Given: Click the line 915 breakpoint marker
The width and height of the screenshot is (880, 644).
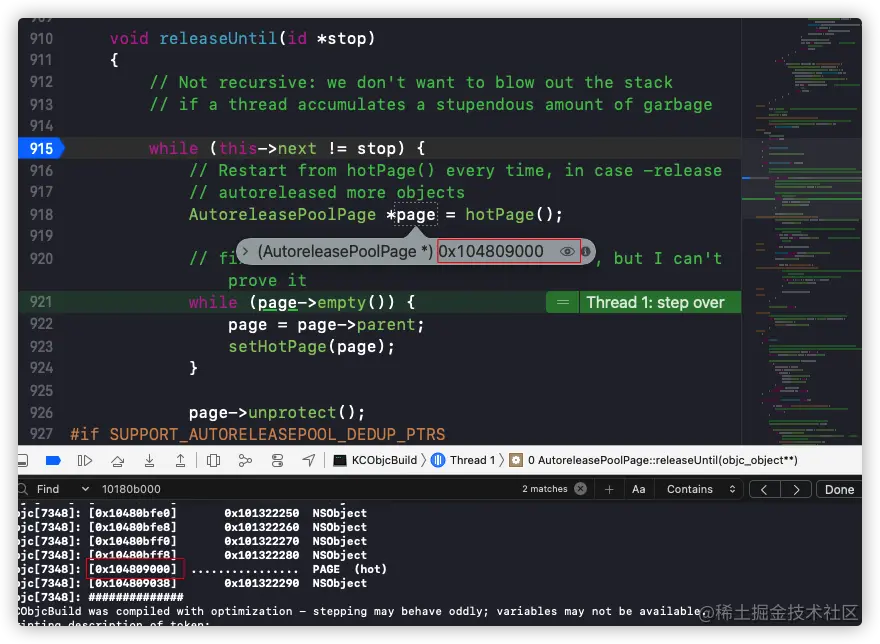Looking at the screenshot, I should pos(41,148).
